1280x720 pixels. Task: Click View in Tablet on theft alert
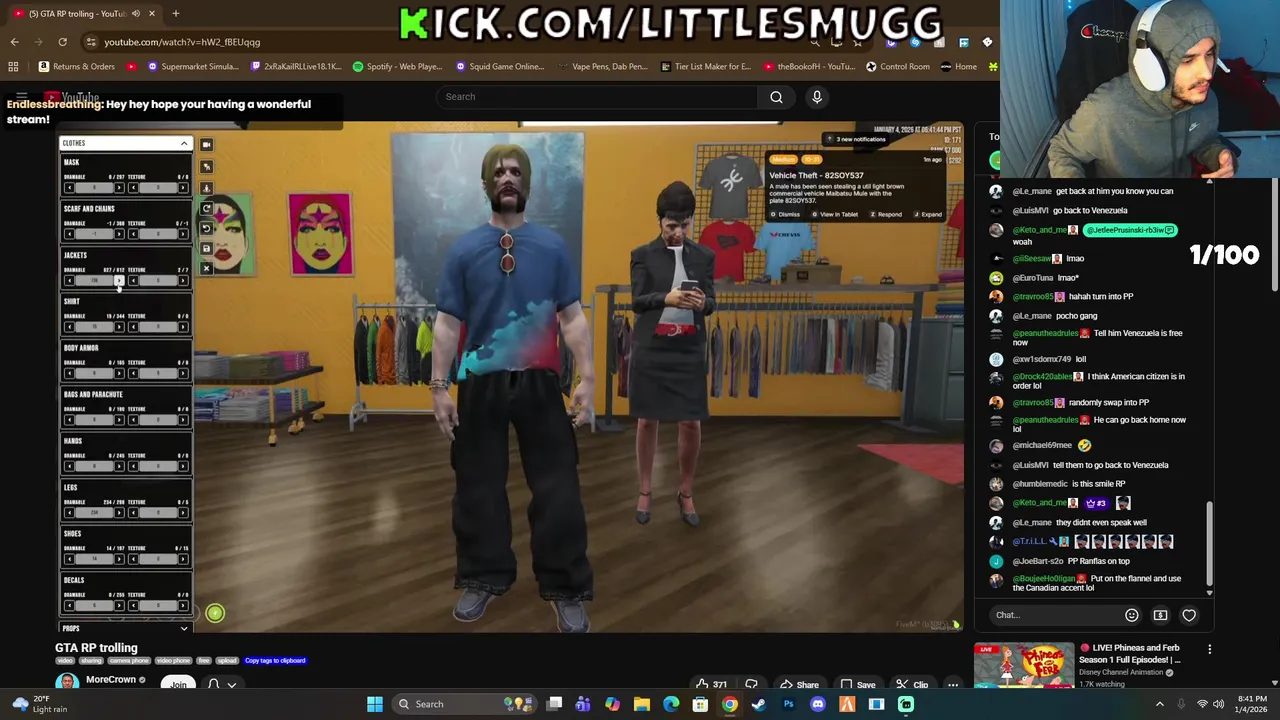pyautogui.click(x=835, y=215)
